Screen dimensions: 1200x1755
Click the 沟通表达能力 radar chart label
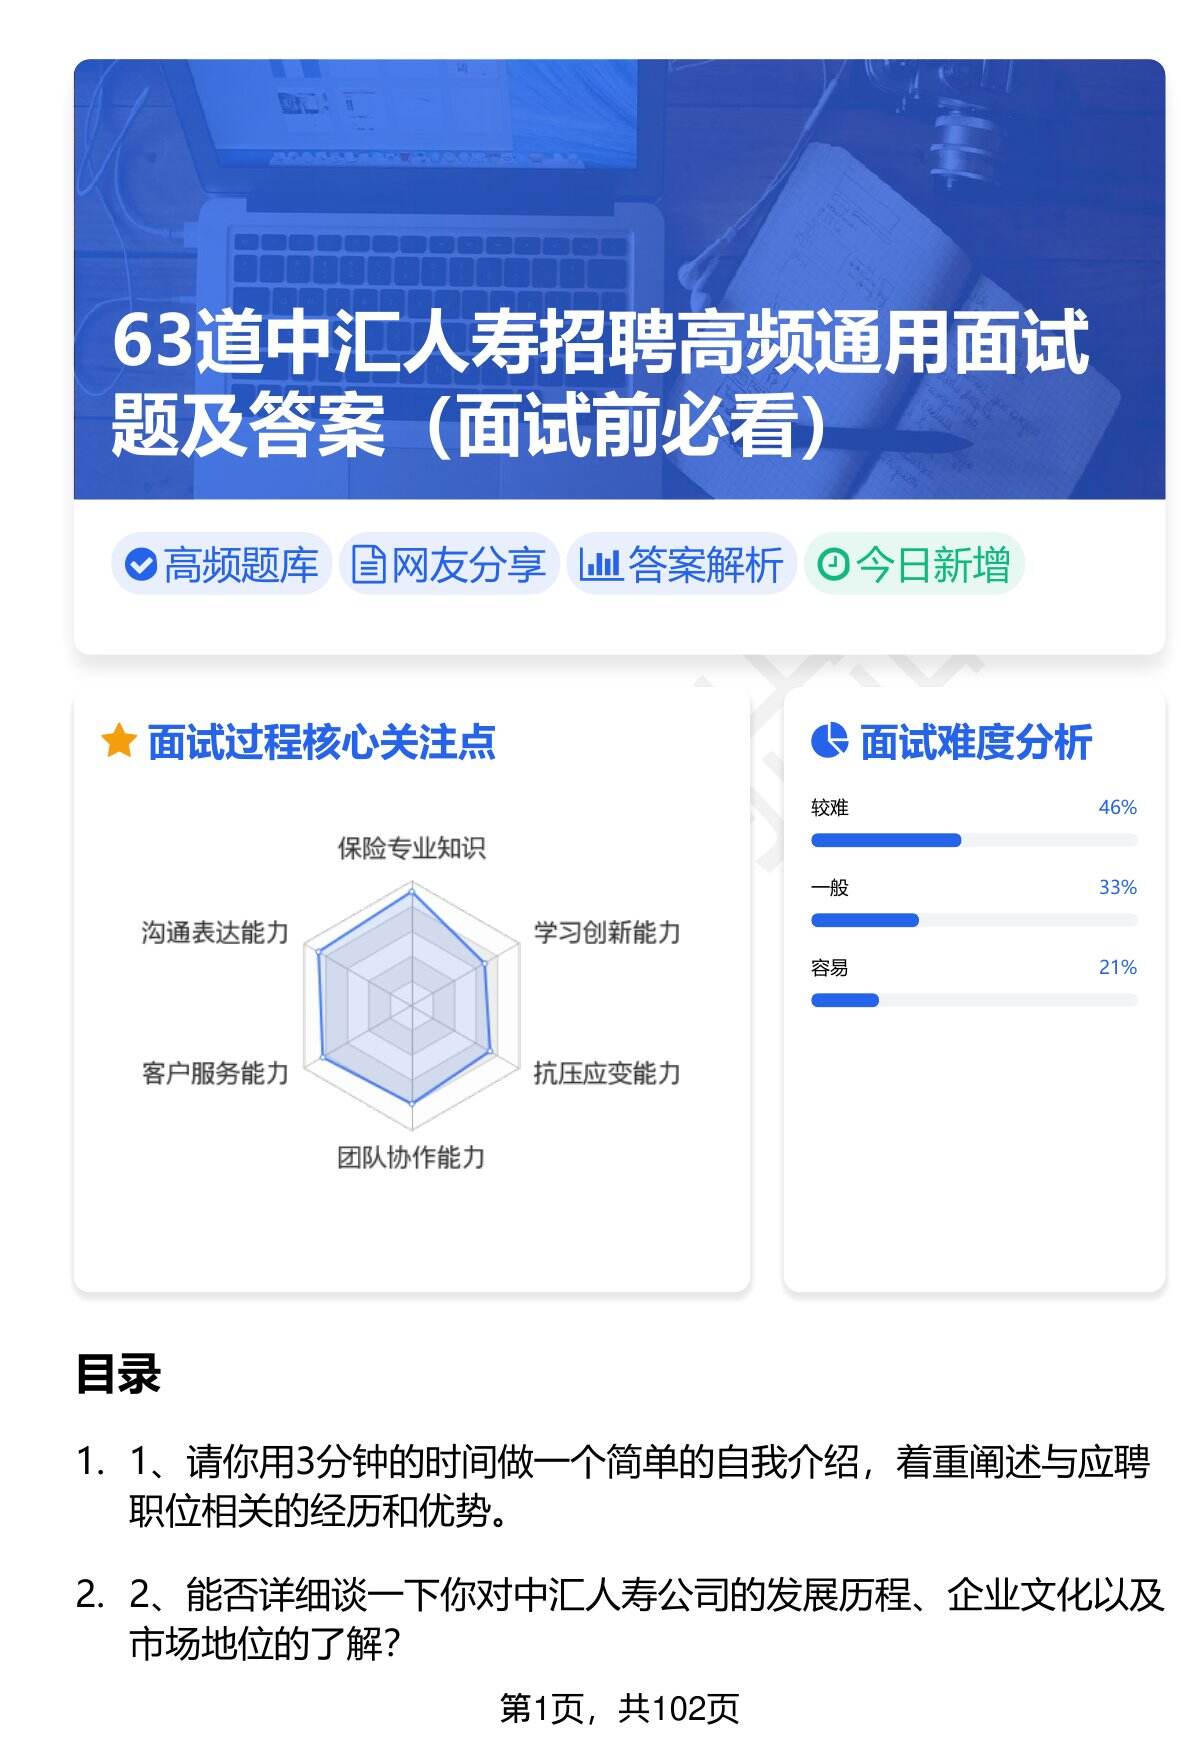[x=215, y=933]
